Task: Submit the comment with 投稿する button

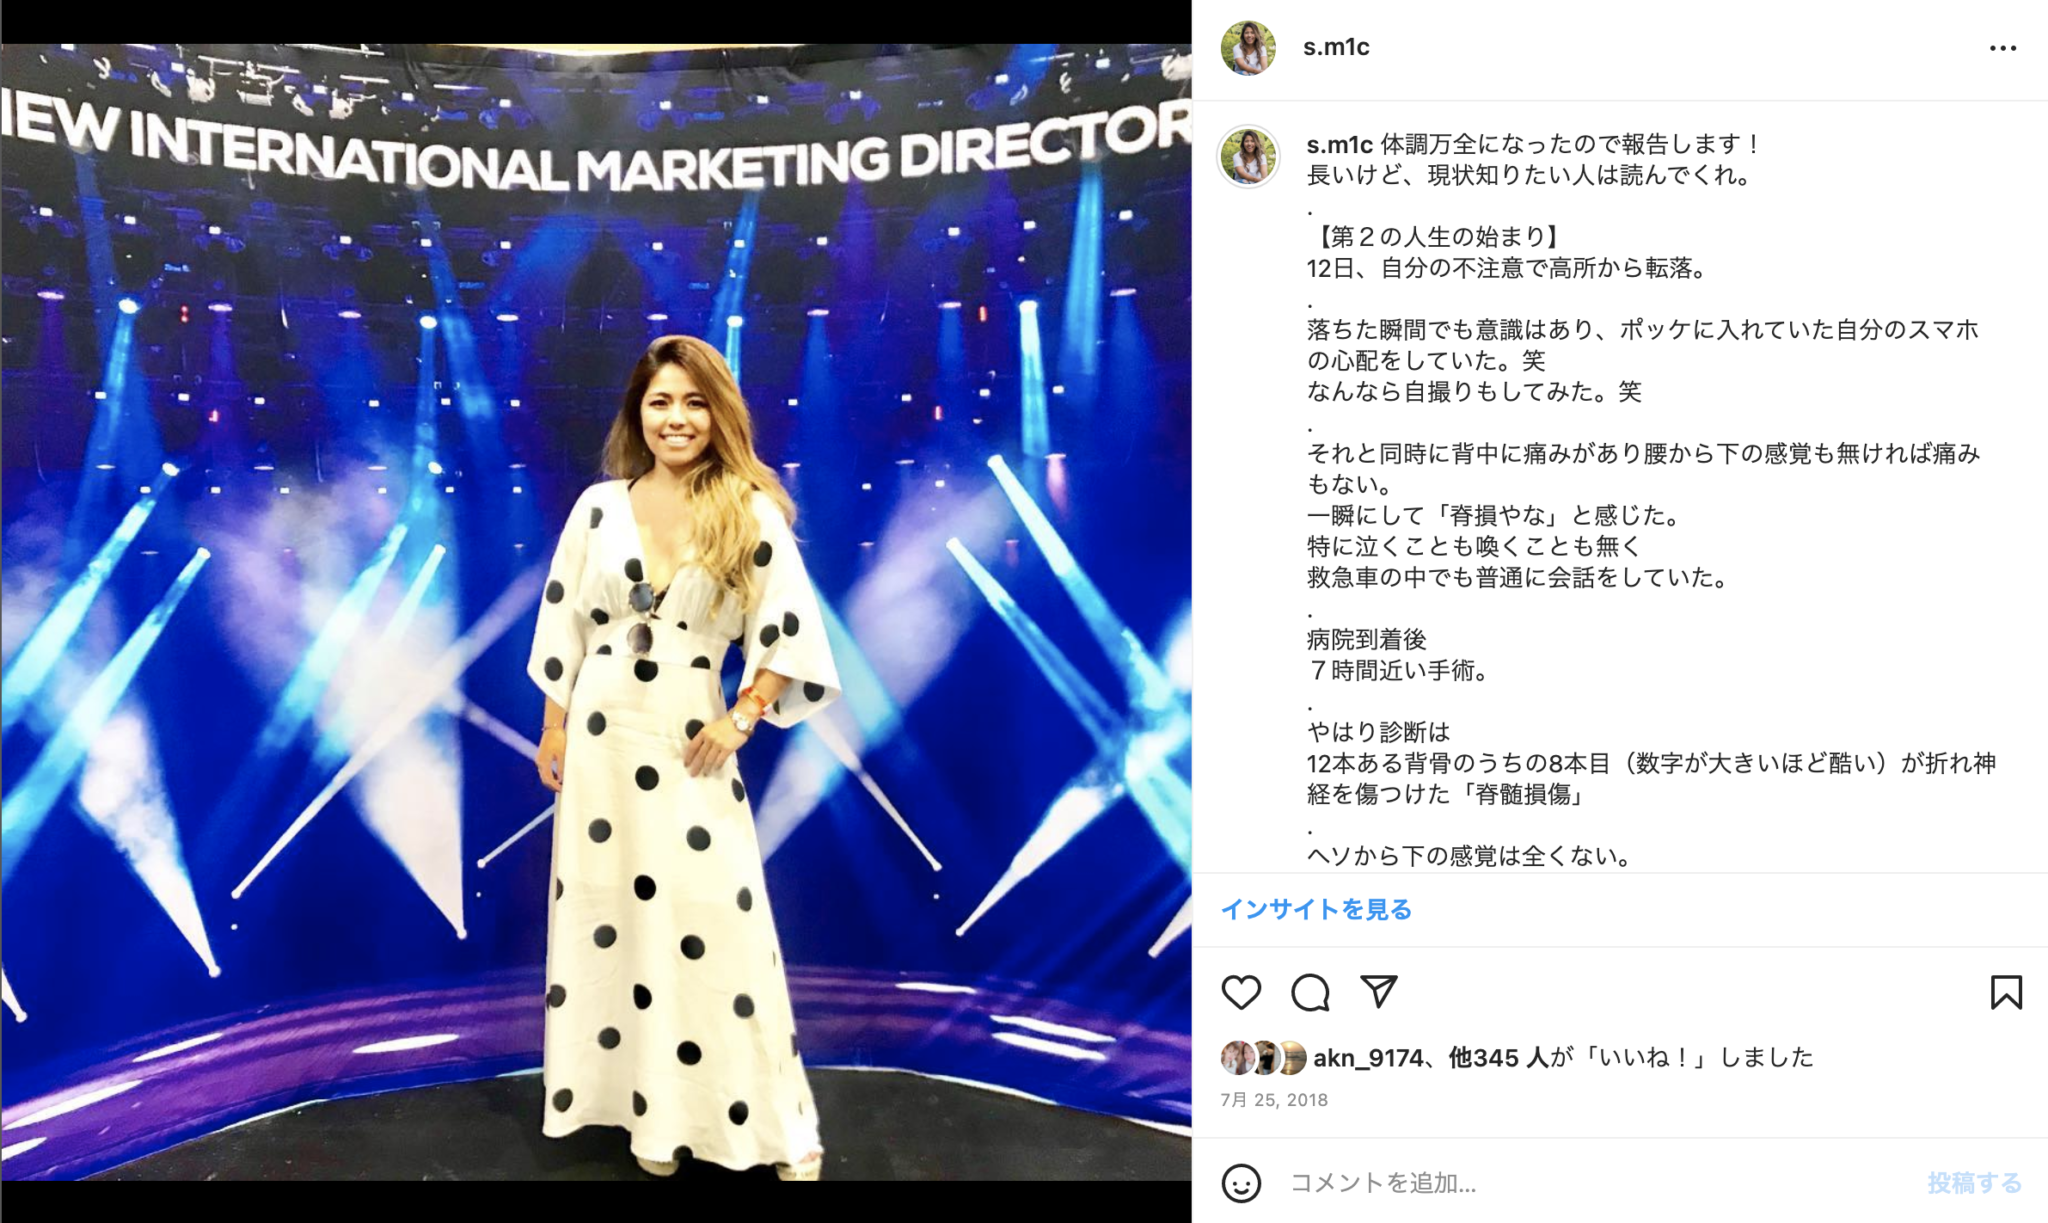Action: click(1975, 1183)
